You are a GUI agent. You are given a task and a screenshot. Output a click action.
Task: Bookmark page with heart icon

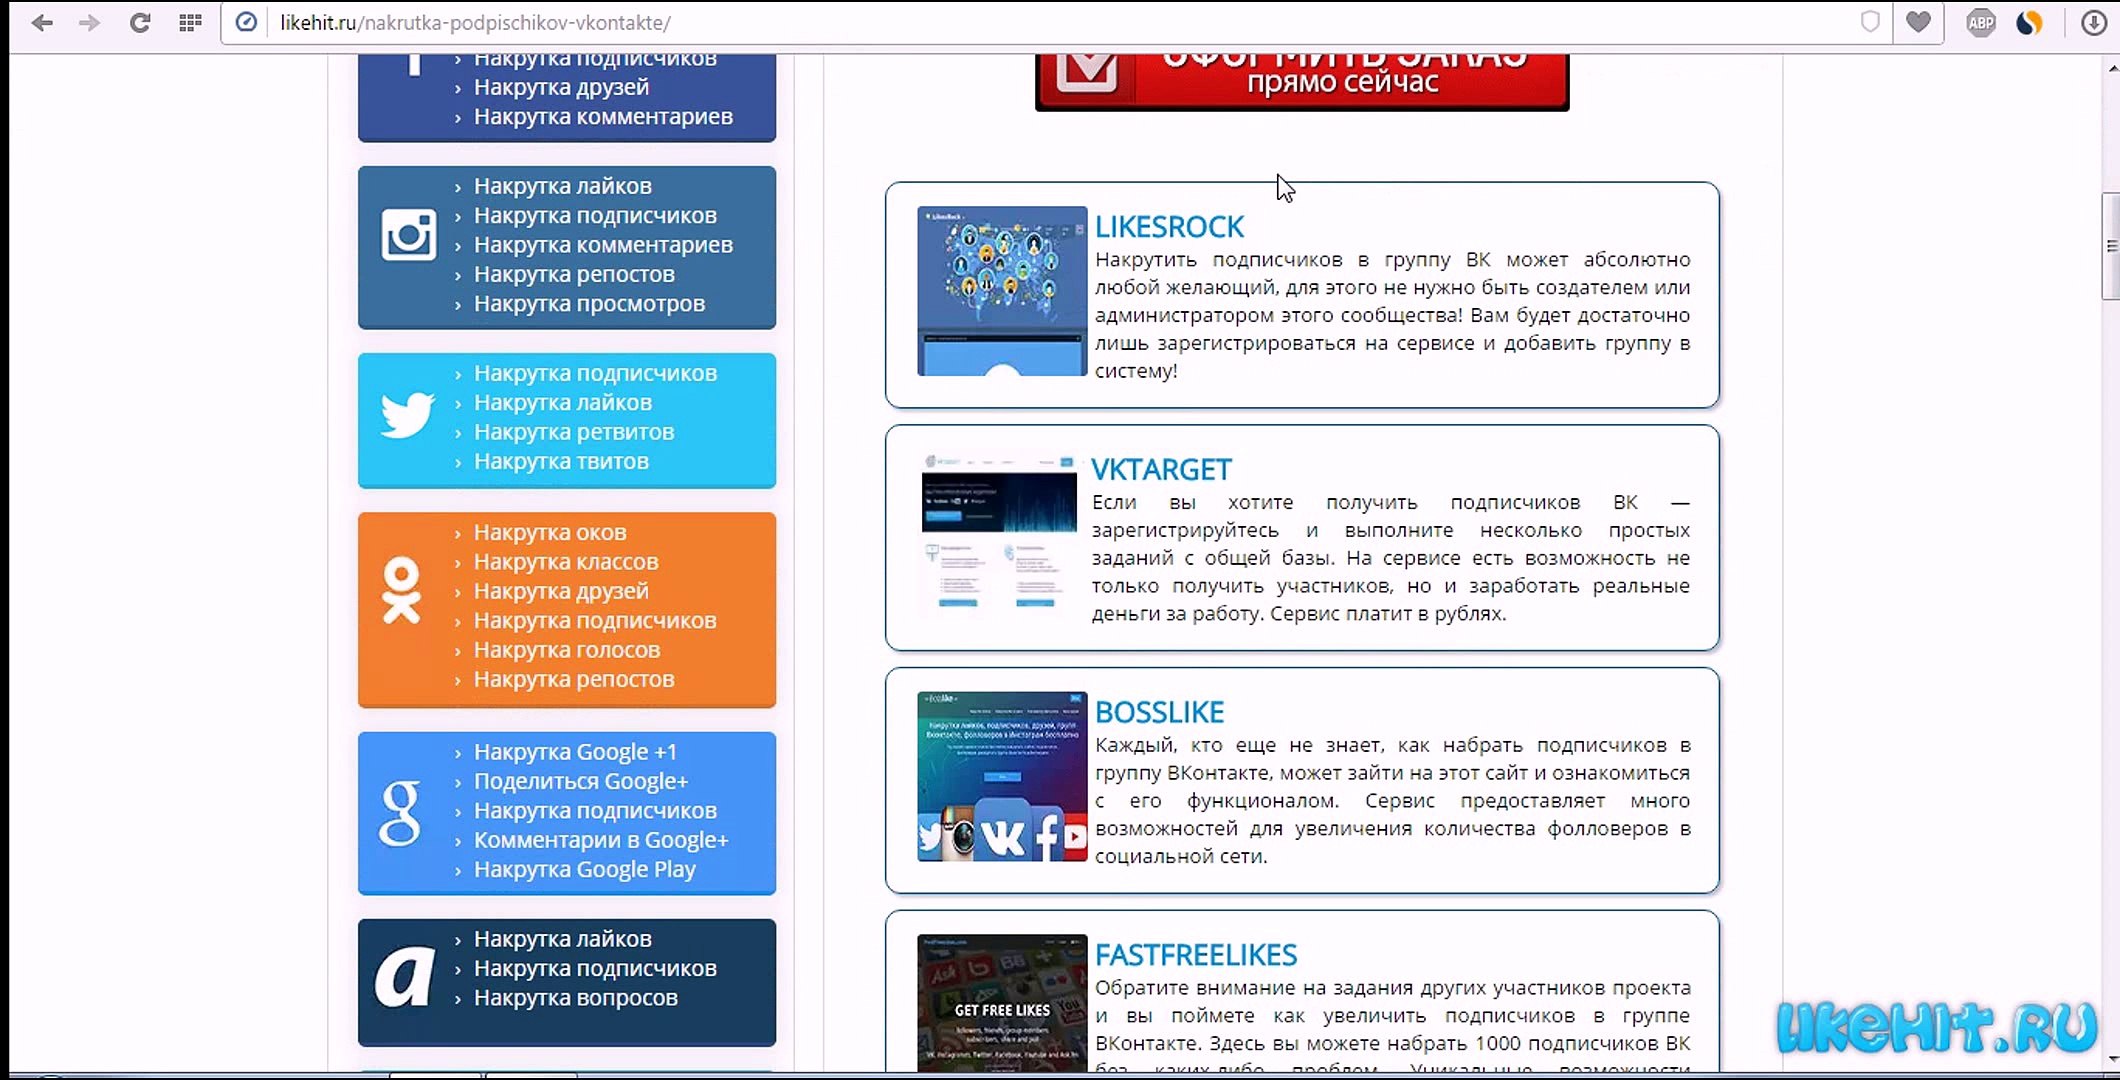[1918, 22]
